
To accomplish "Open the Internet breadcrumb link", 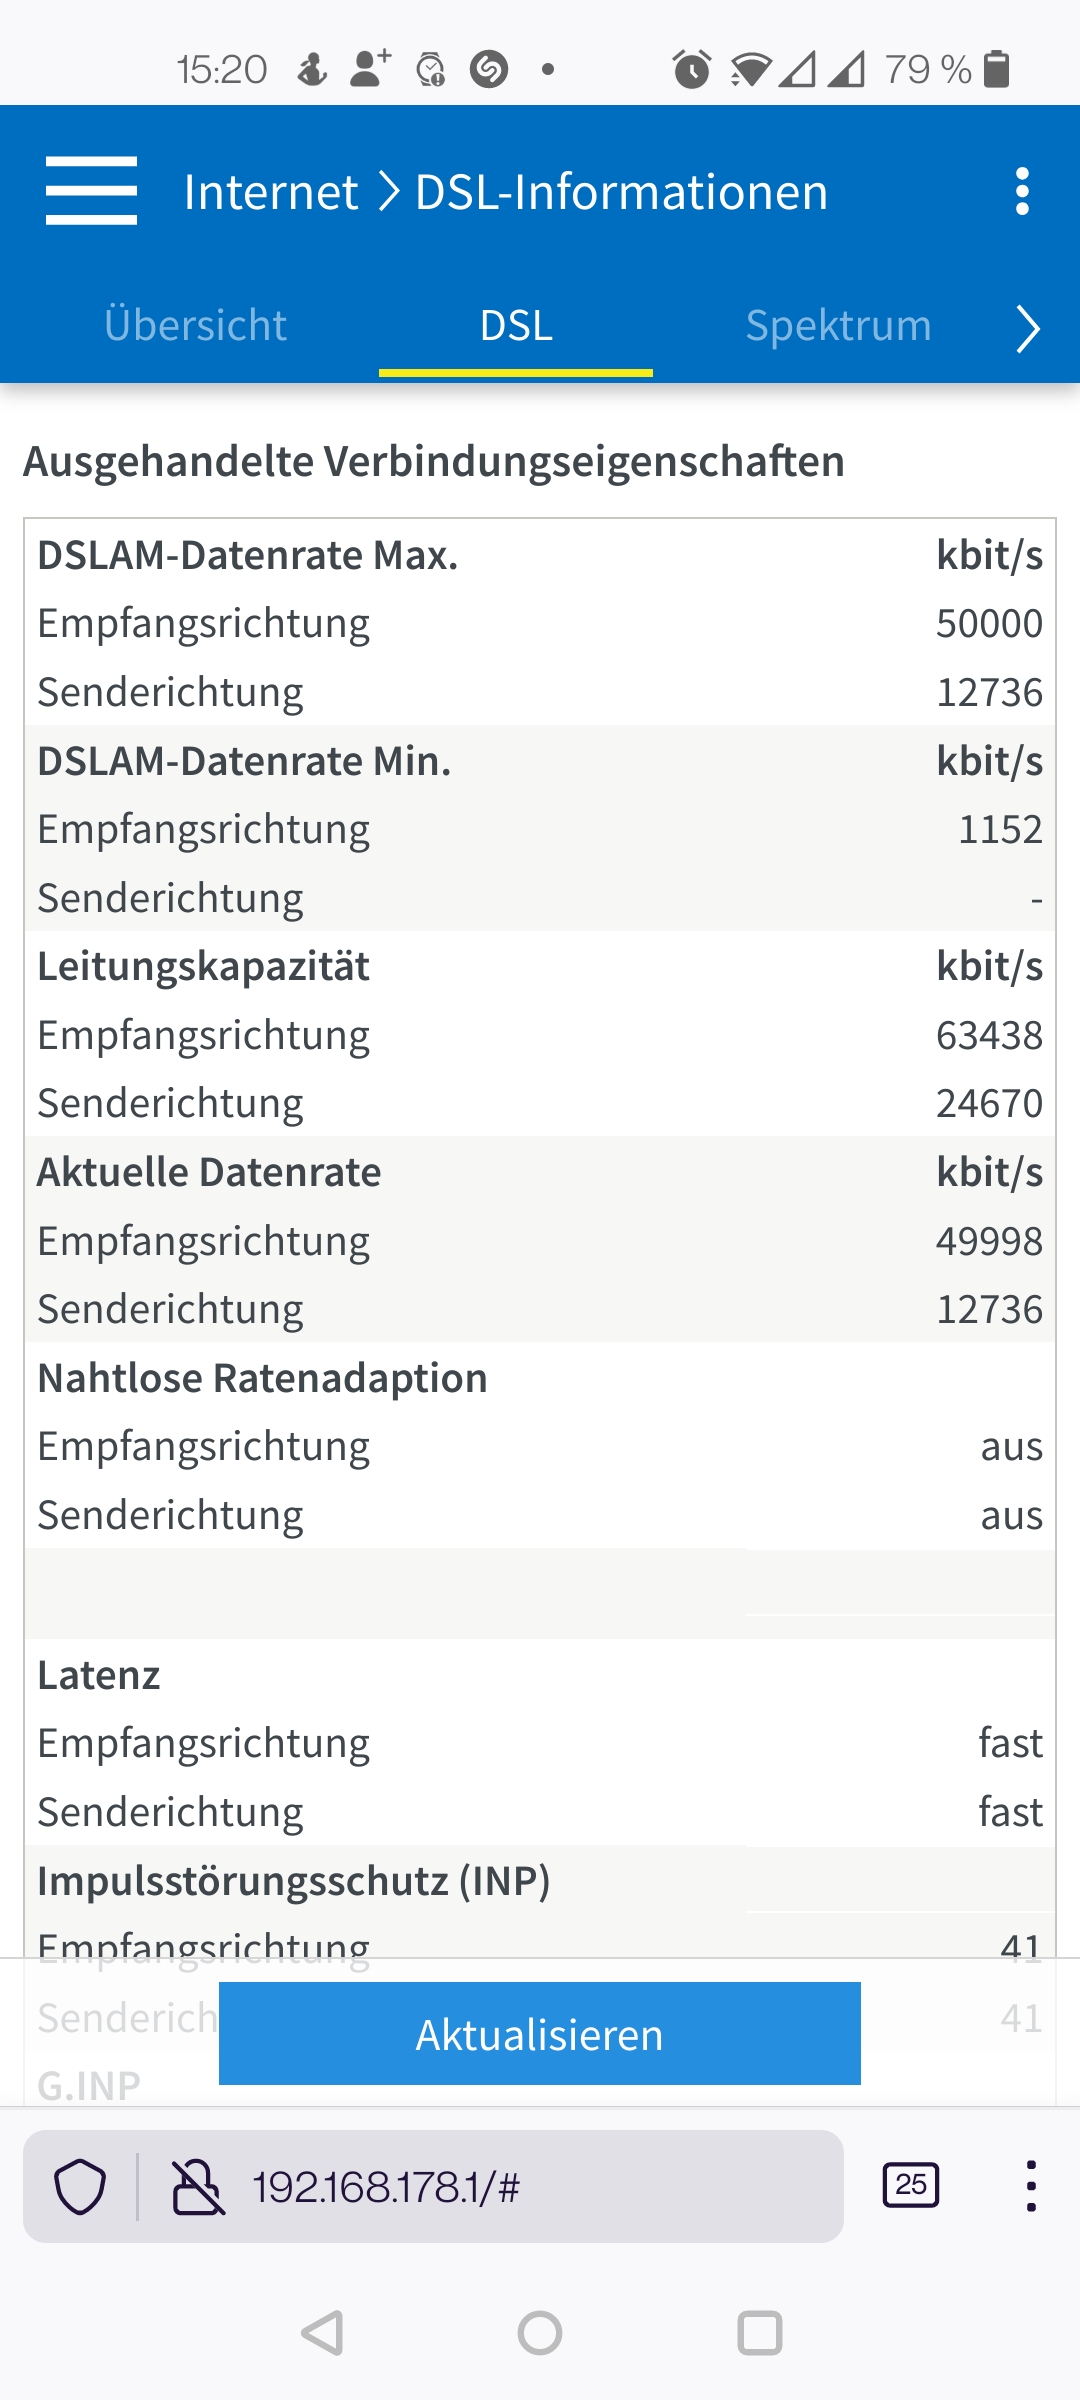I will tap(271, 192).
